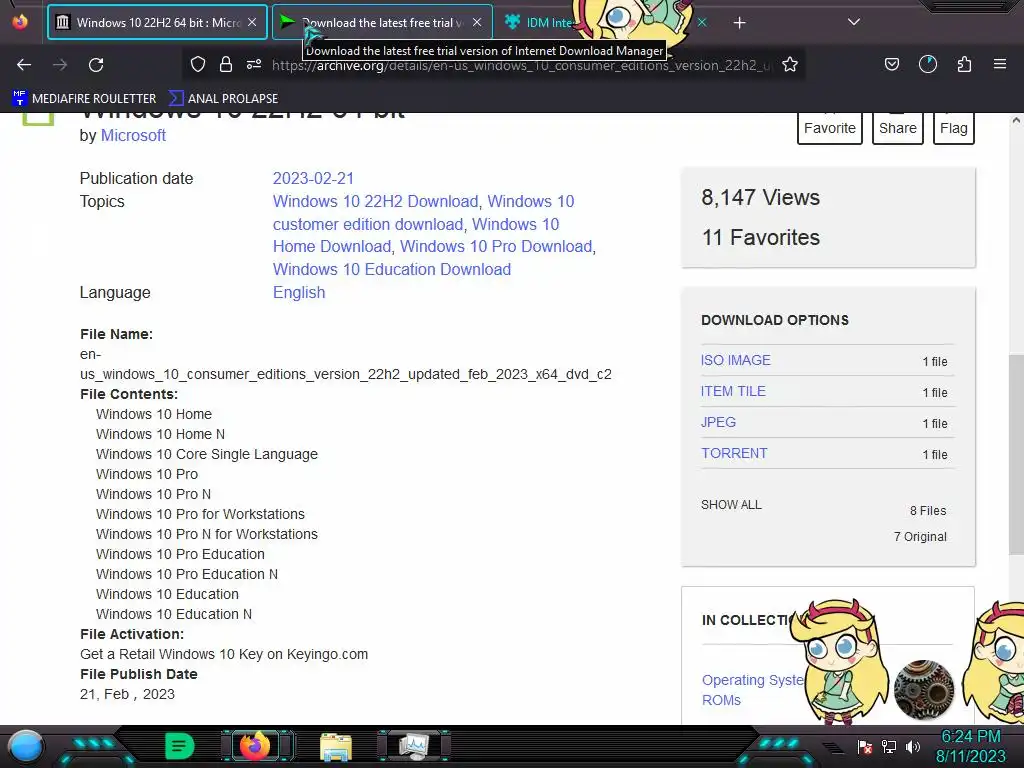The width and height of the screenshot is (1024, 768).
Task: Open the tracking protection shield icon
Action: coord(198,64)
